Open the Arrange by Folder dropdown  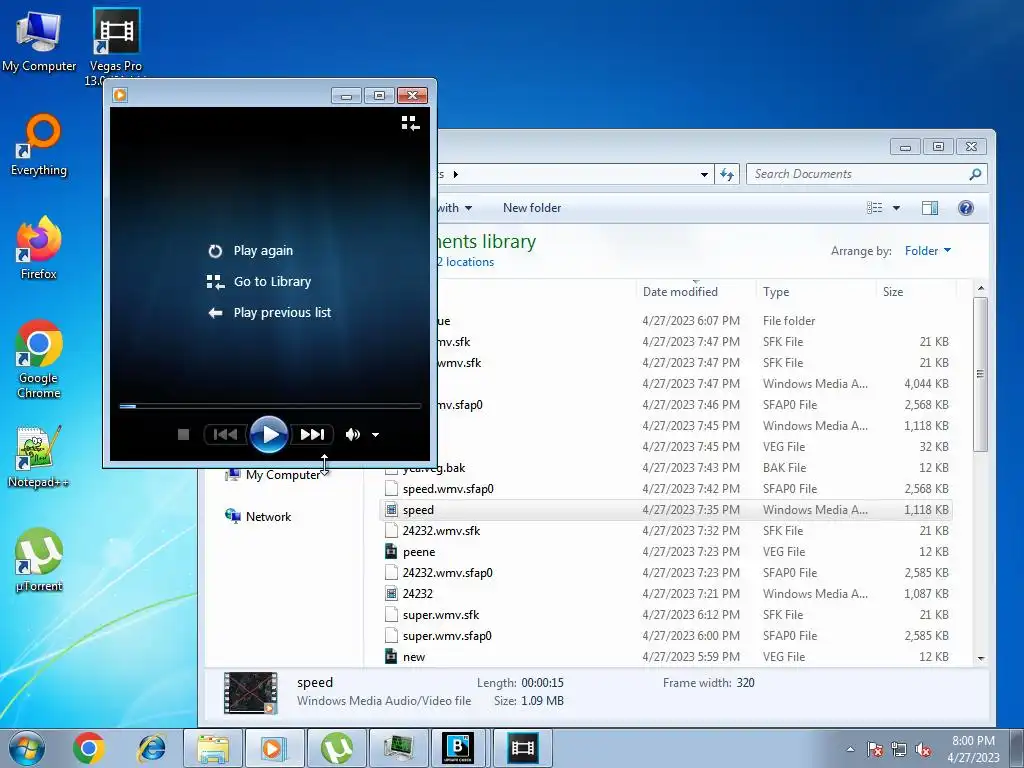[927, 251]
